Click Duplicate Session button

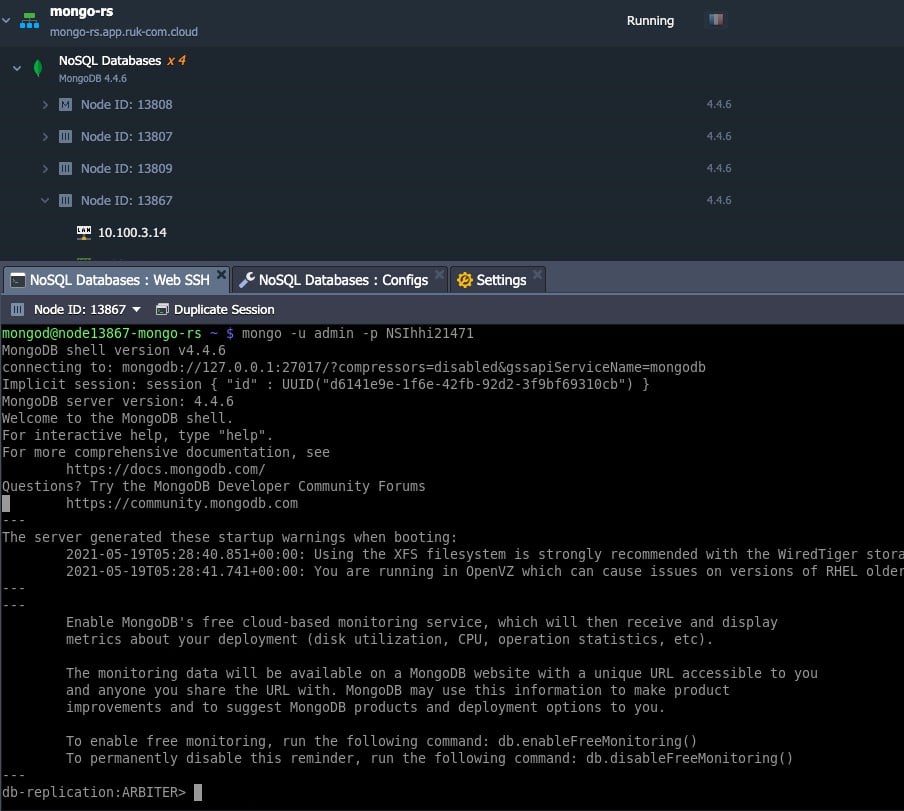coord(215,310)
